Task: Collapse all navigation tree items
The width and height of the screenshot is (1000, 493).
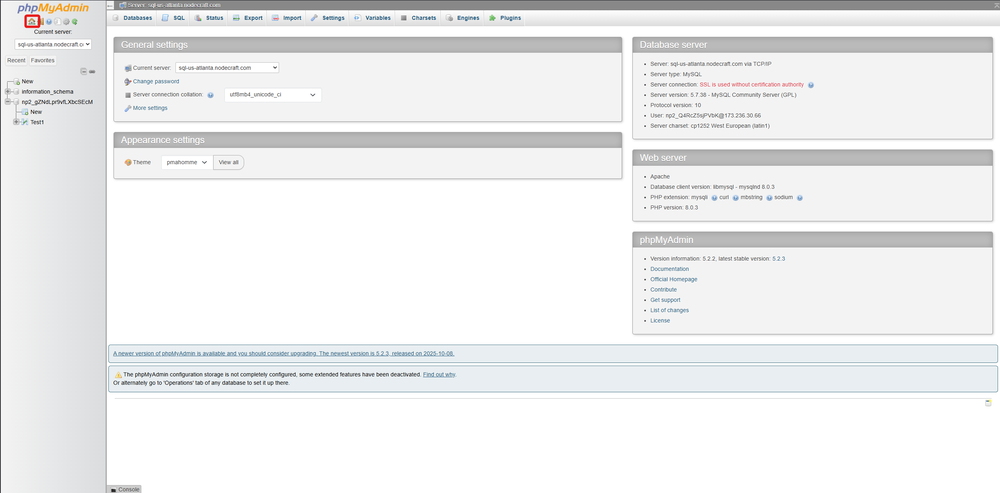Action: [83, 71]
